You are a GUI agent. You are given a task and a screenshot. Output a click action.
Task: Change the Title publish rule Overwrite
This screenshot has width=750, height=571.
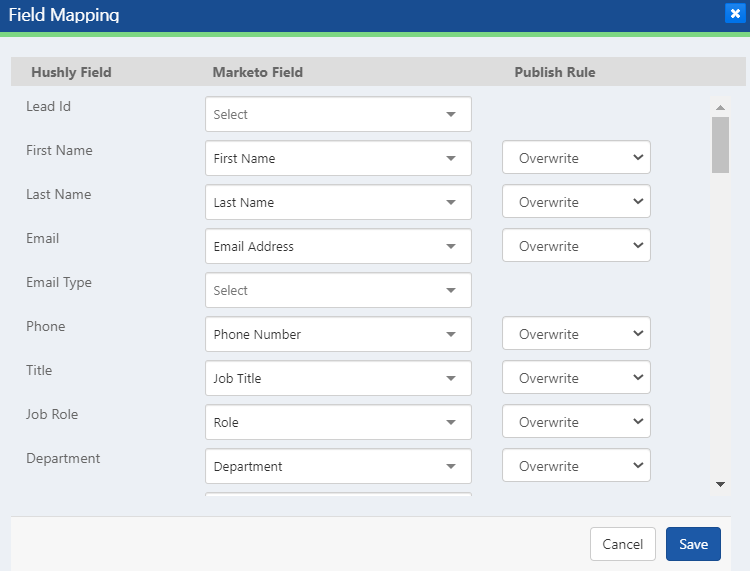(576, 377)
